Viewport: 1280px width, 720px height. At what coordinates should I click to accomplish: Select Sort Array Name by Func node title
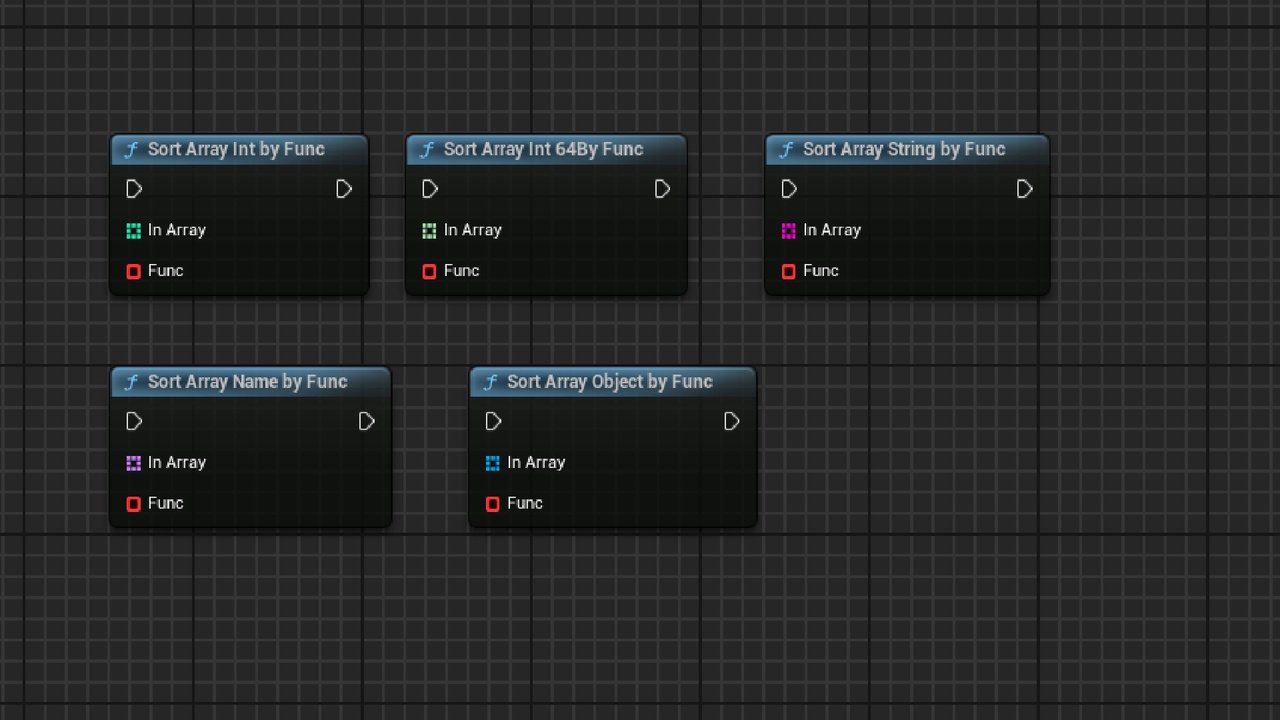click(x=248, y=382)
